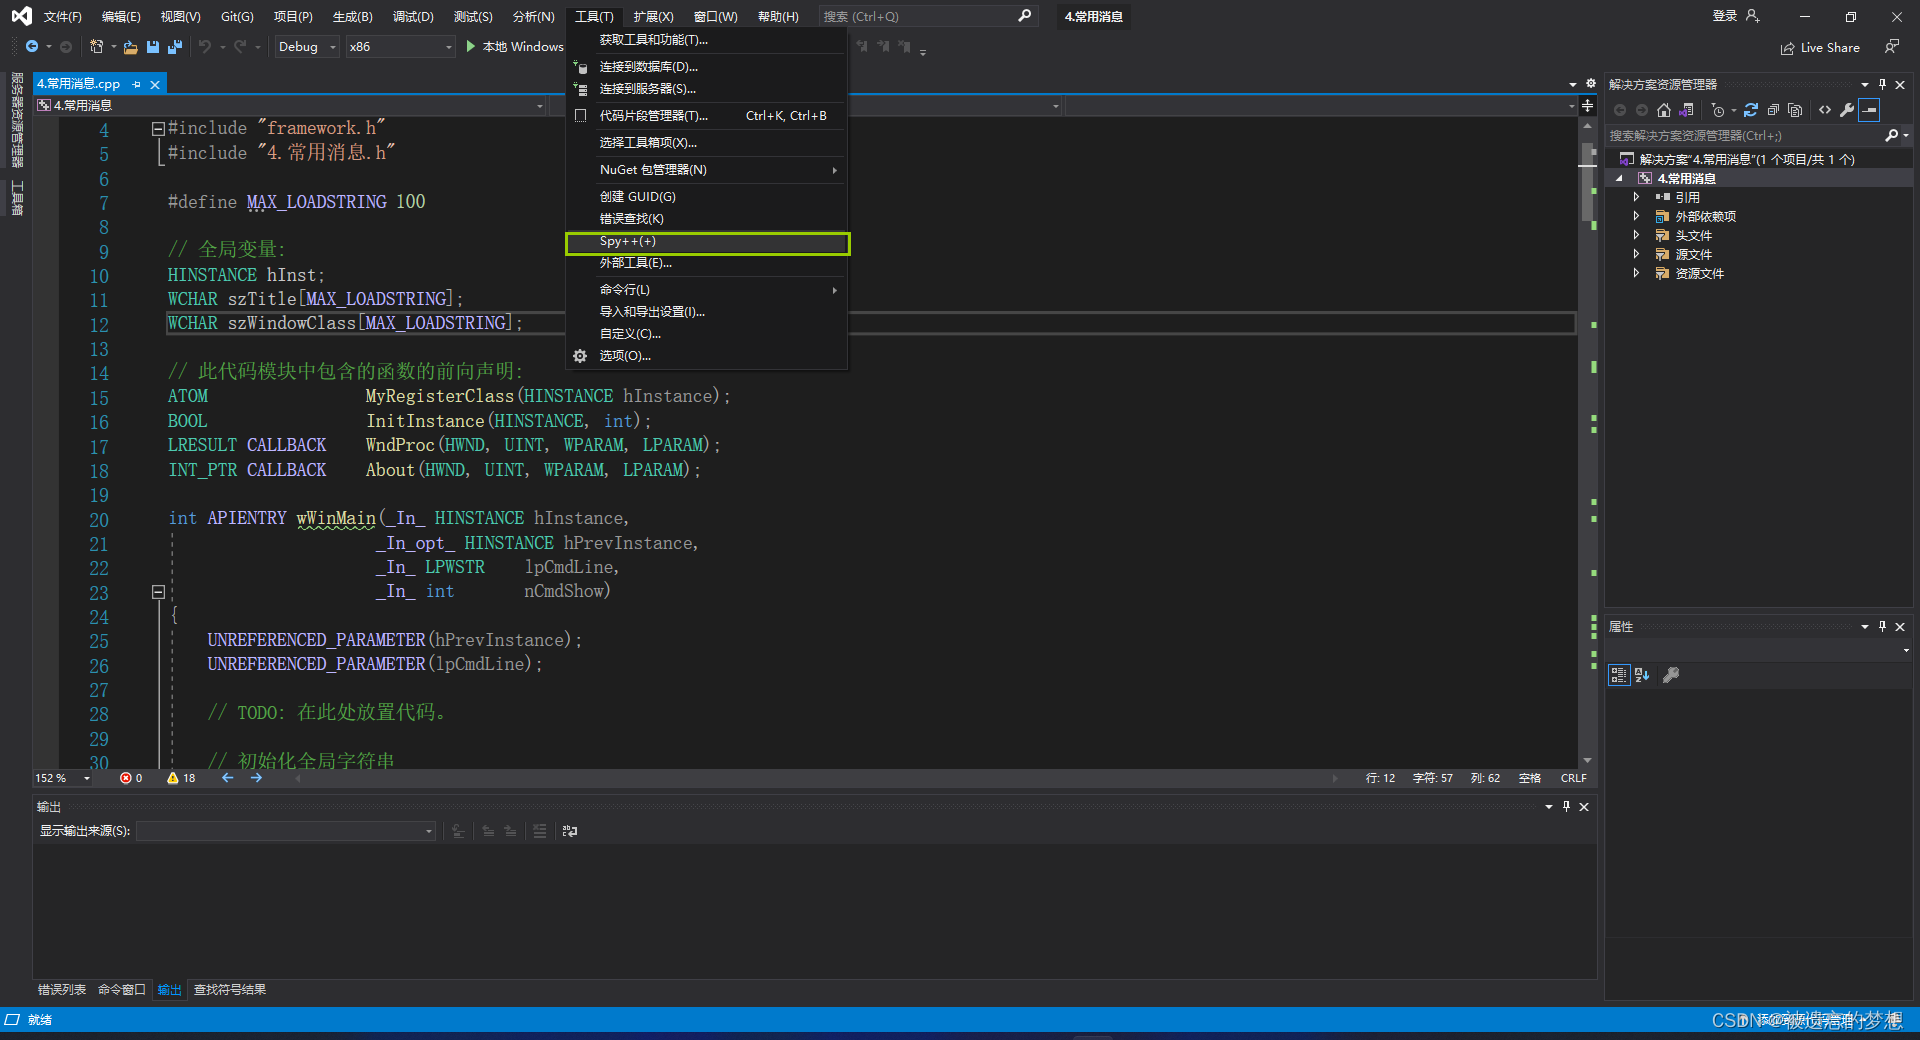Toggle the pin on 4.常用消息.cpp tab

[136, 84]
